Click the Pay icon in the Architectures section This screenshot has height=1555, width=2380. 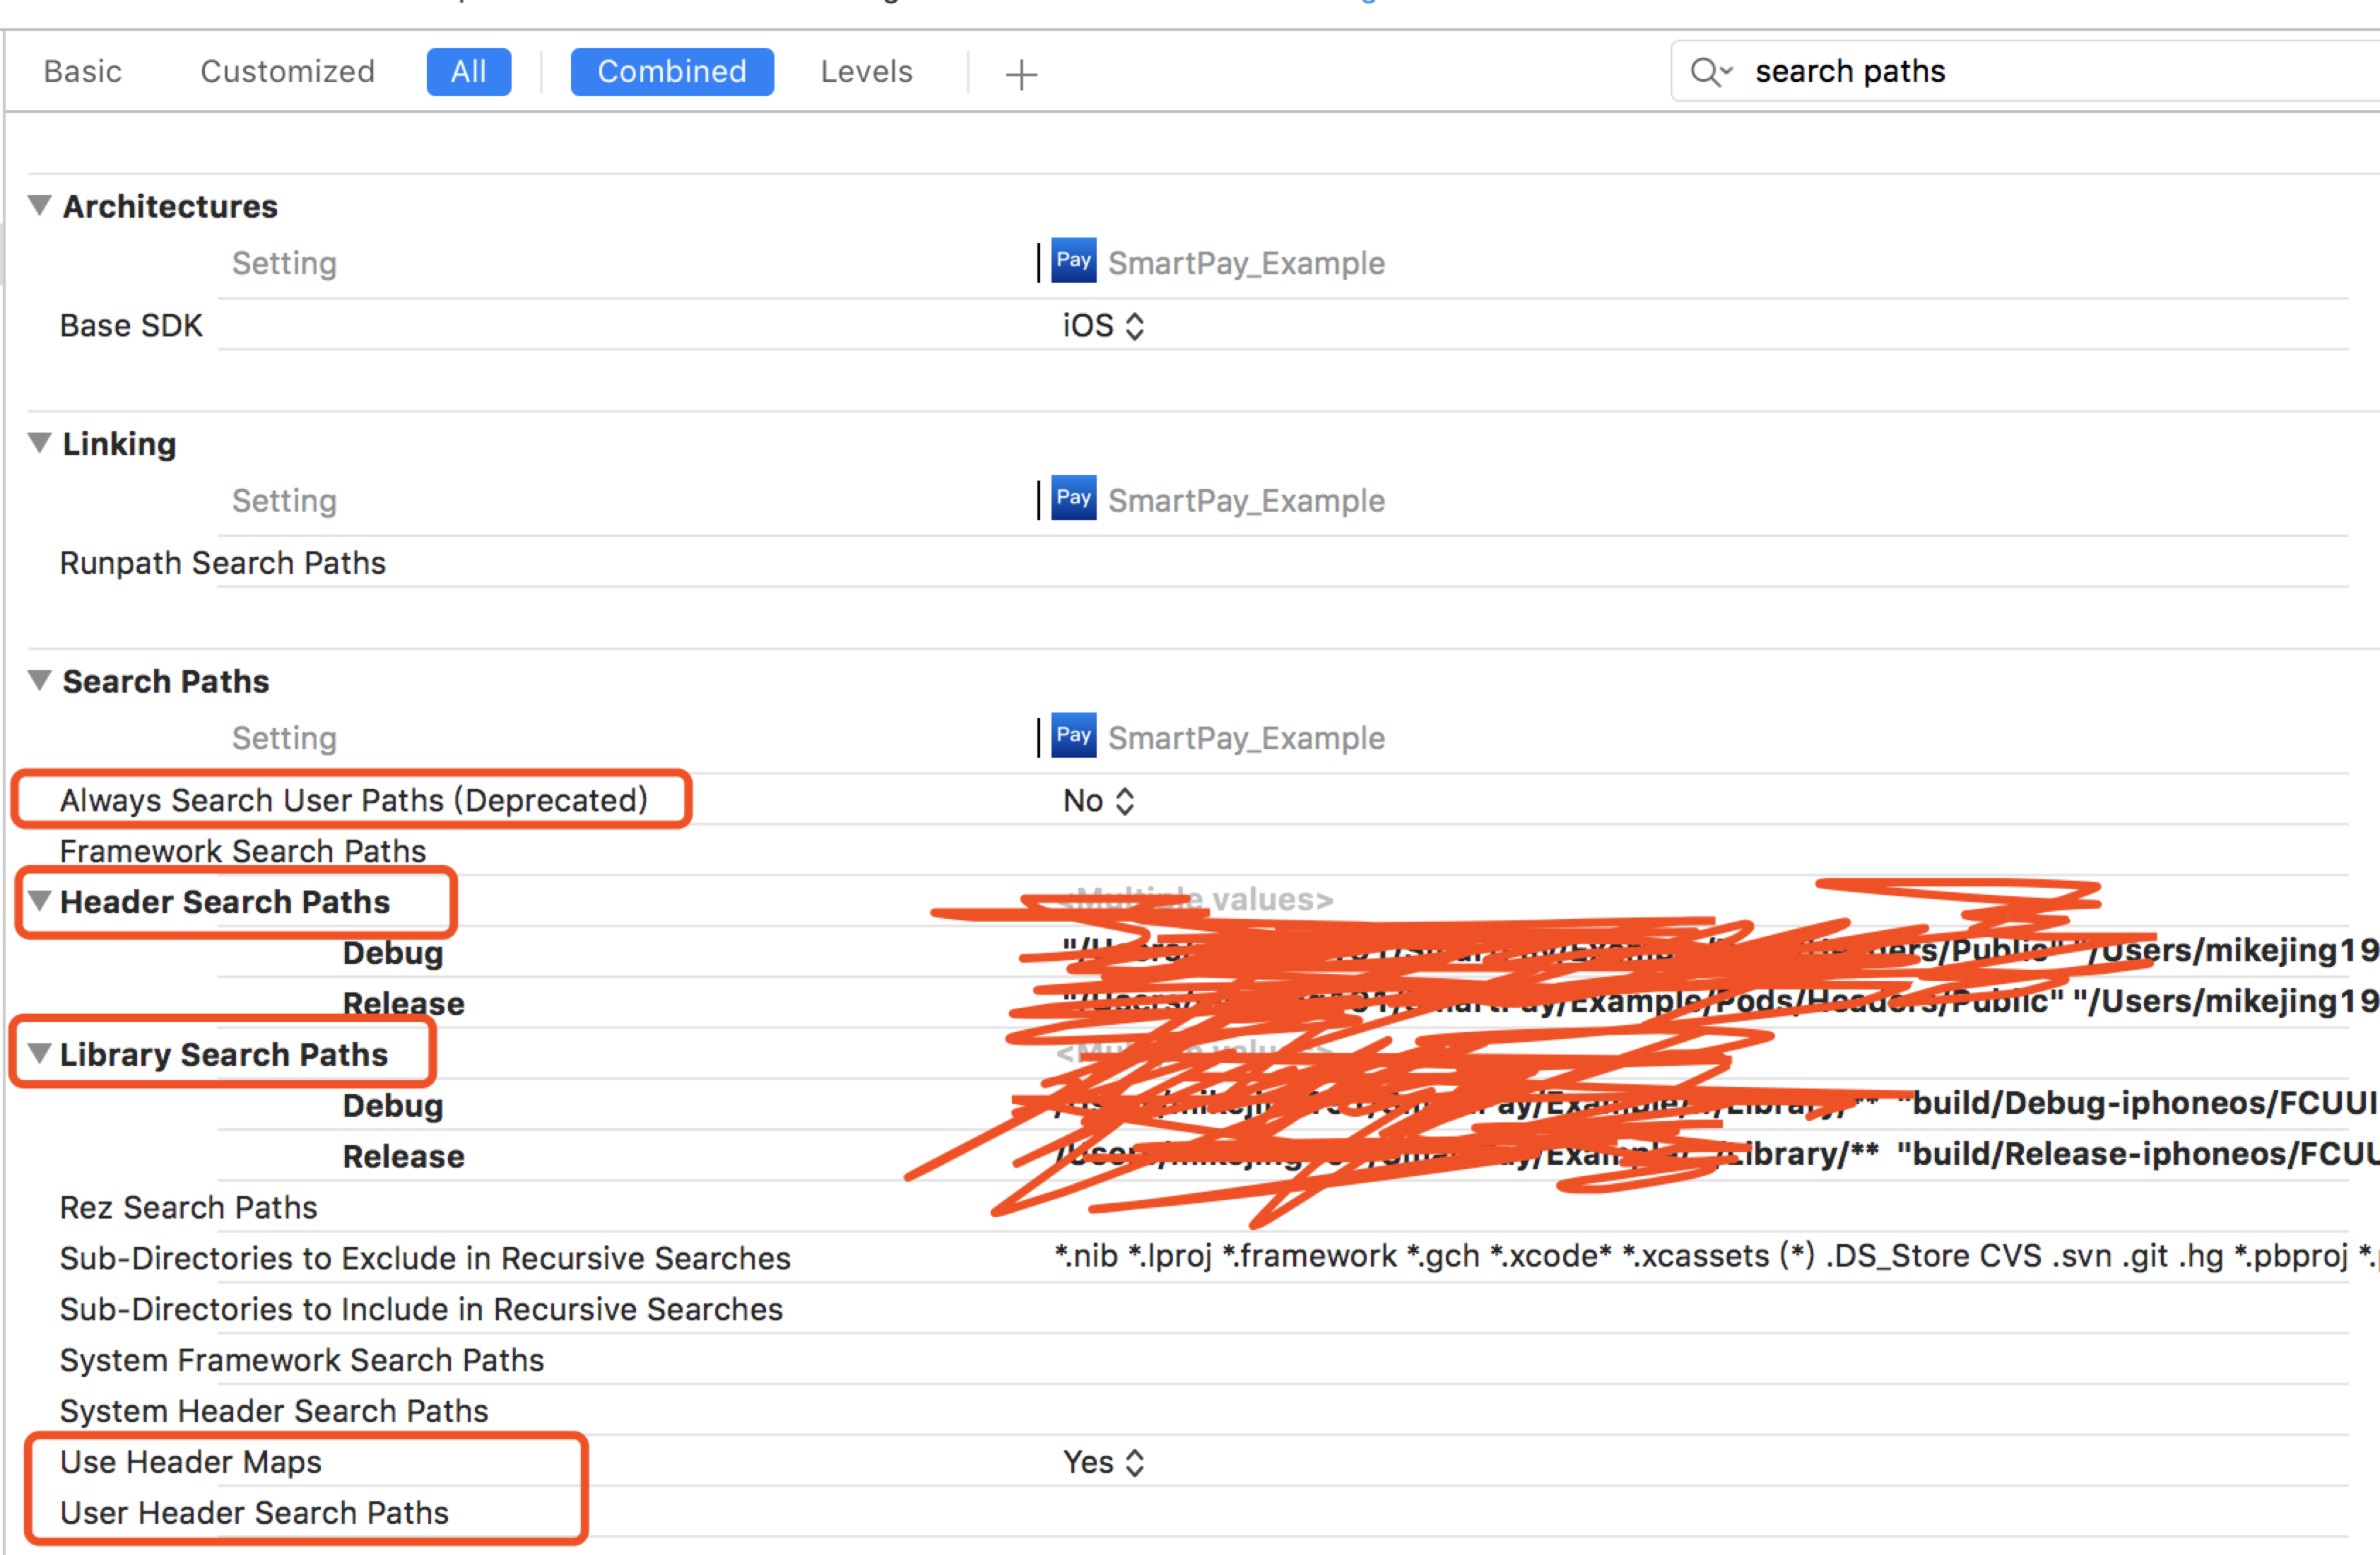click(1073, 261)
